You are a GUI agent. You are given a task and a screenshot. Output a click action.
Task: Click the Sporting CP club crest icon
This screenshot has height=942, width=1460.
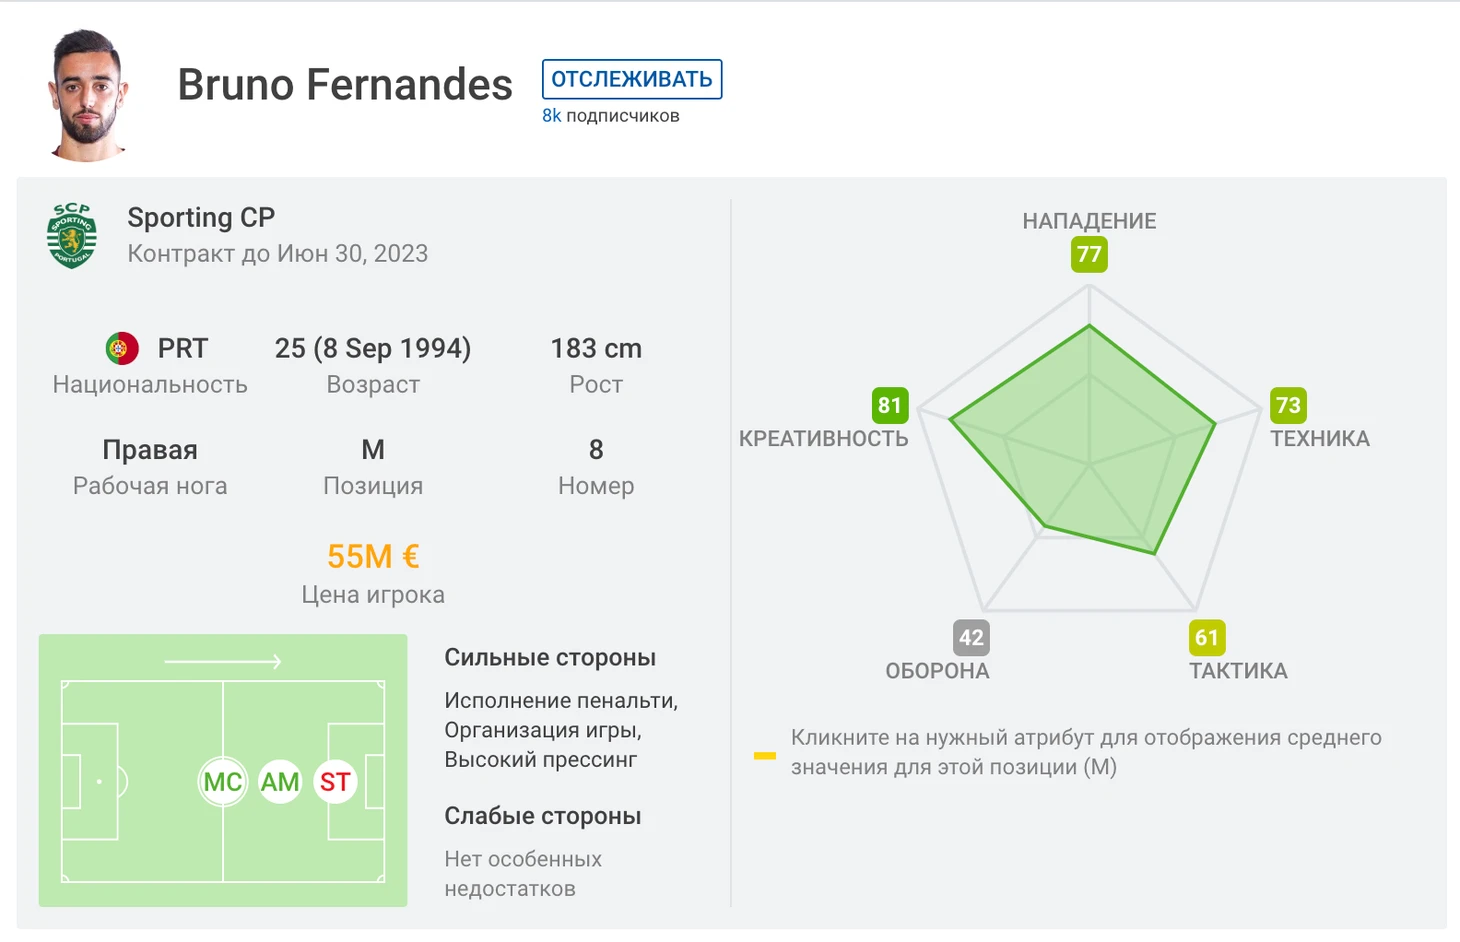[72, 235]
